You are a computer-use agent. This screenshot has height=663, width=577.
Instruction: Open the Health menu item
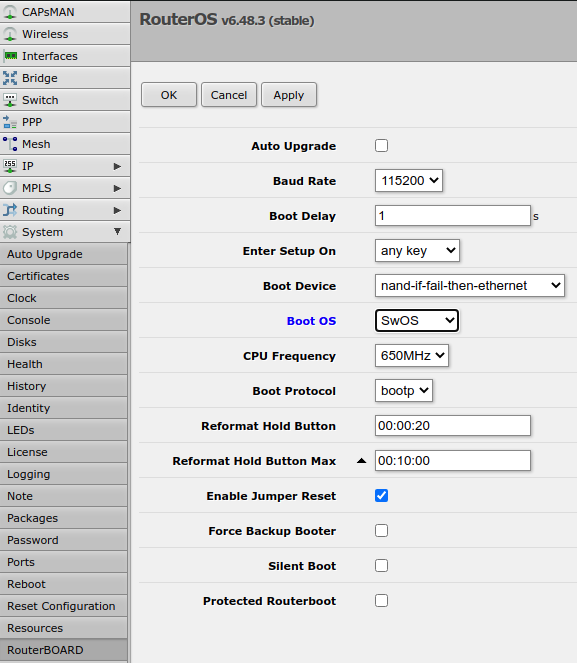pyautogui.click(x=63, y=364)
